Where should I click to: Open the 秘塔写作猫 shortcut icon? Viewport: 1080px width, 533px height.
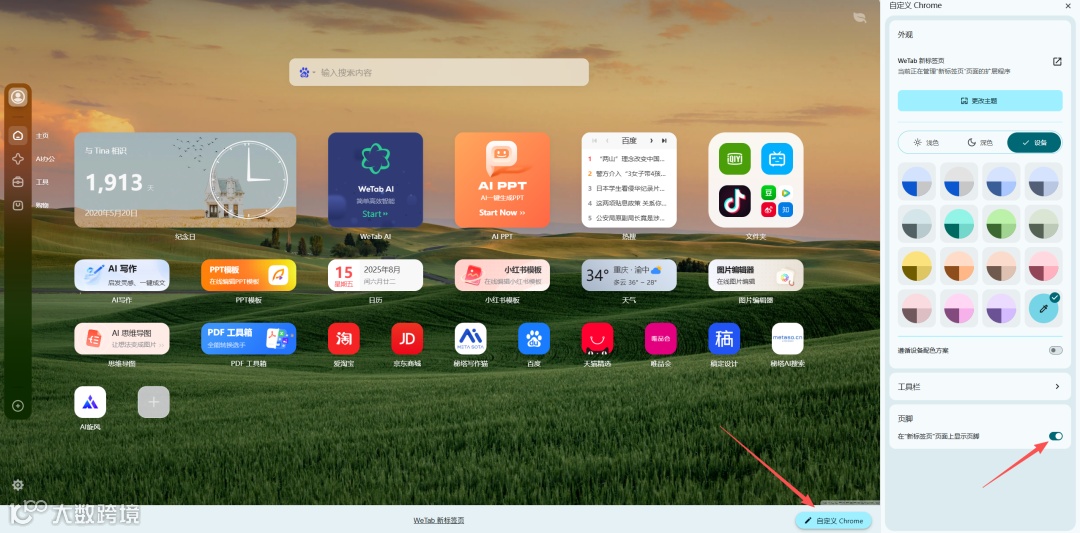coord(470,339)
